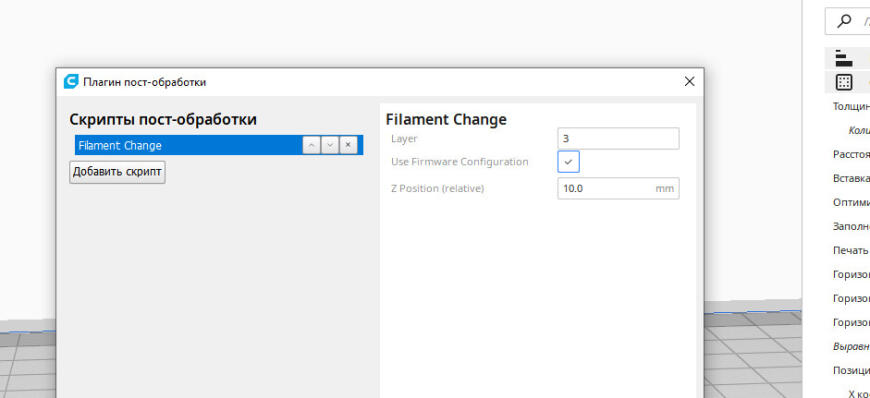Click the Cura logo in dialog title

71,82
